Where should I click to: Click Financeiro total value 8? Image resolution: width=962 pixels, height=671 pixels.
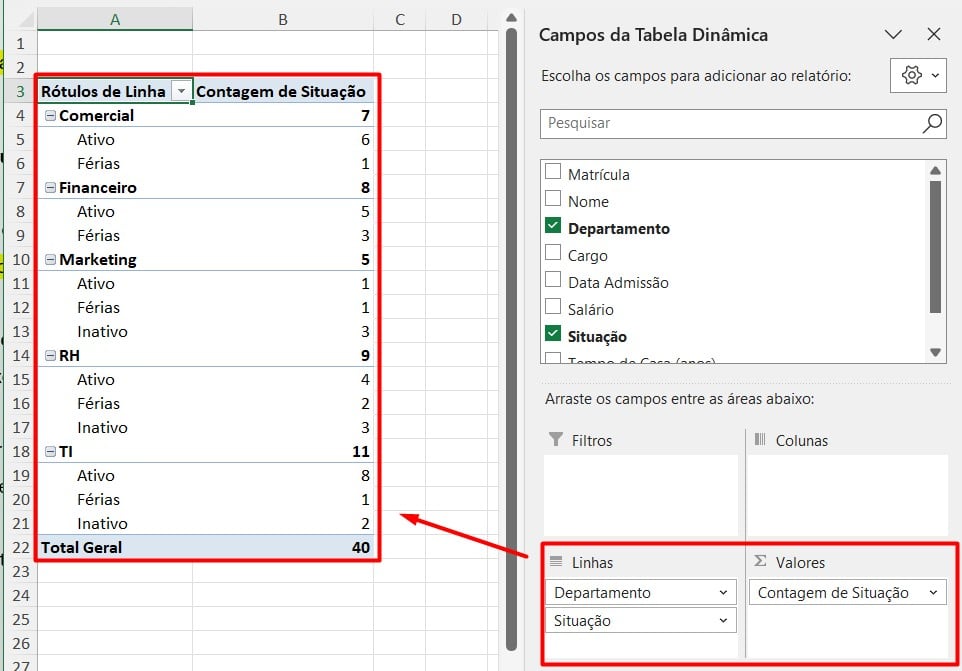tap(365, 188)
